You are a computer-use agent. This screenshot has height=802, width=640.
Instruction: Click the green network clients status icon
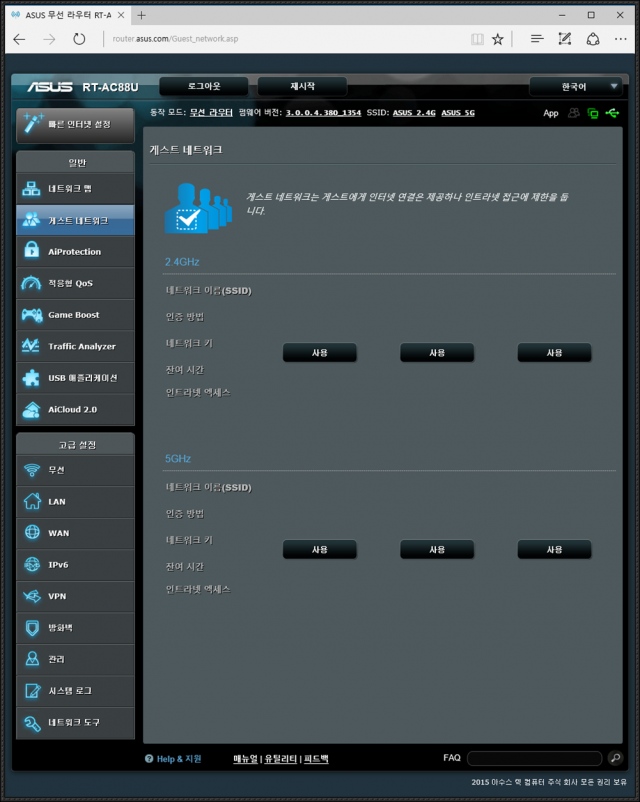(593, 113)
